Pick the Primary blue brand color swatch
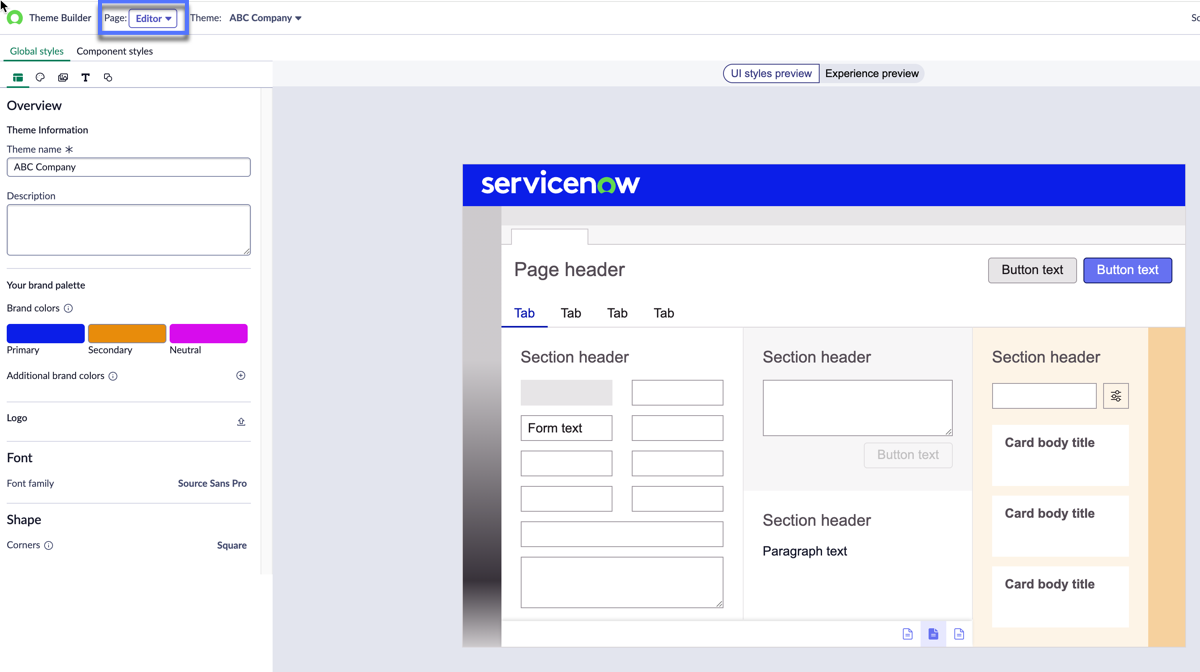 (46, 333)
